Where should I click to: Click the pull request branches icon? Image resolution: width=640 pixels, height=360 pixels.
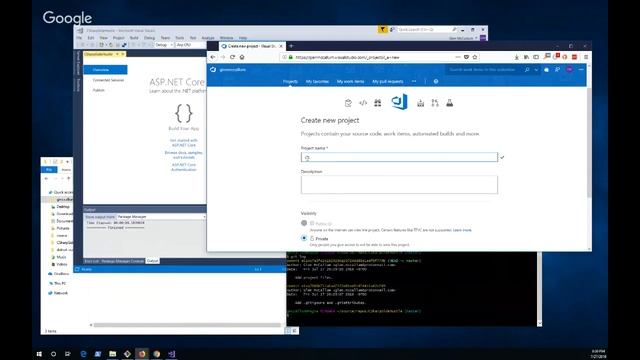(435, 103)
